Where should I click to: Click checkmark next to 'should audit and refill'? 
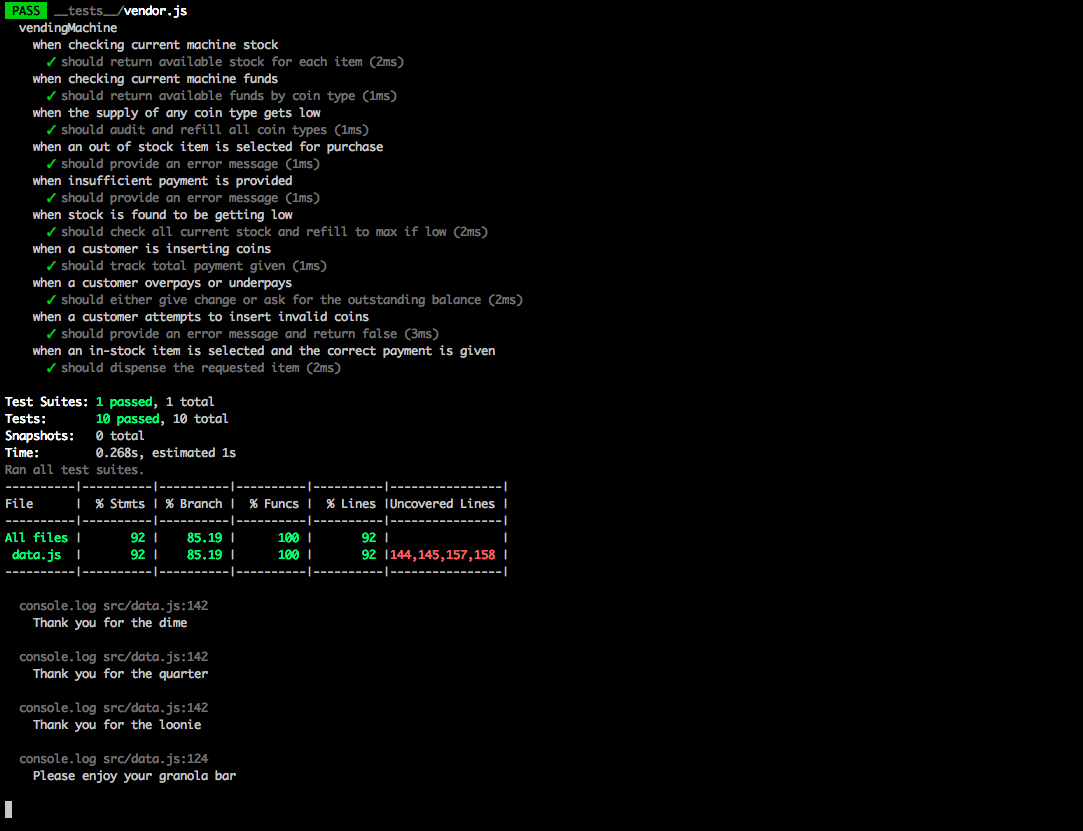pos(51,130)
